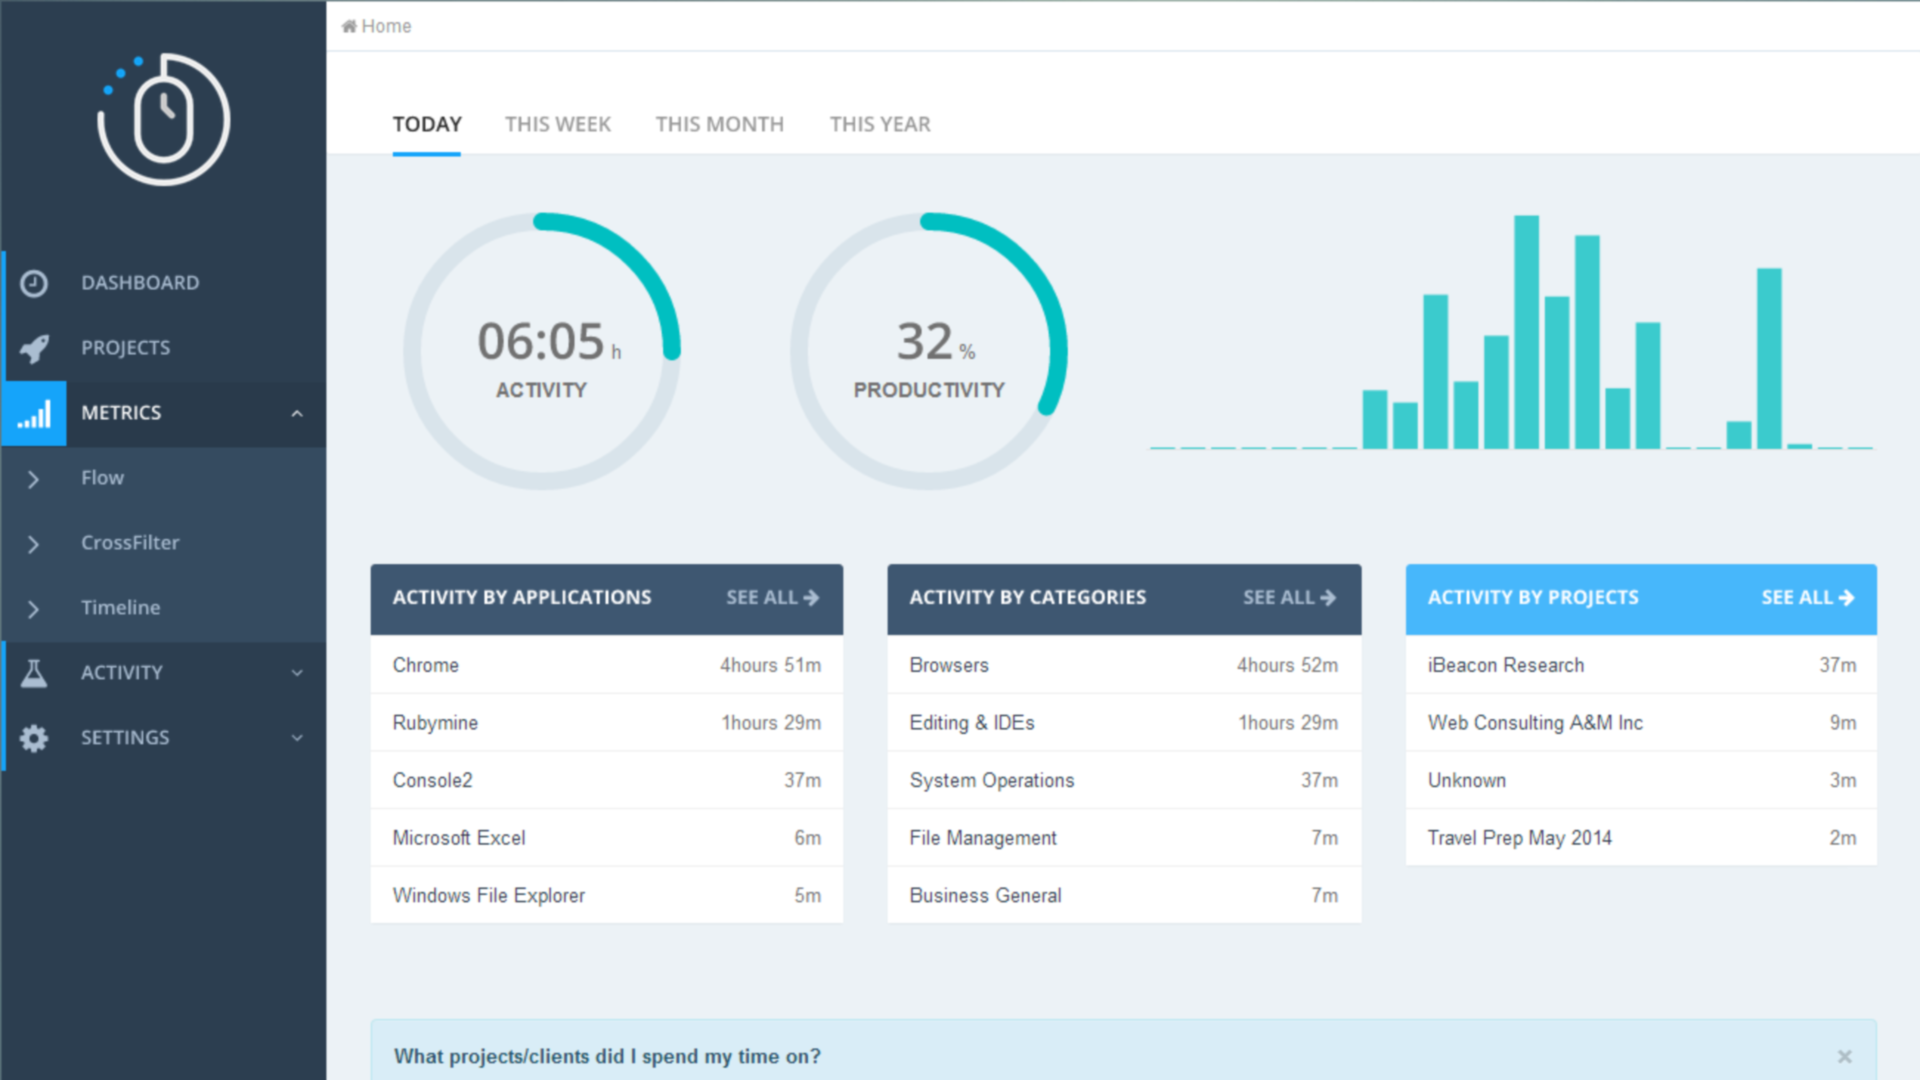The width and height of the screenshot is (1920, 1080).
Task: See all Activity by Applications
Action: point(772,597)
